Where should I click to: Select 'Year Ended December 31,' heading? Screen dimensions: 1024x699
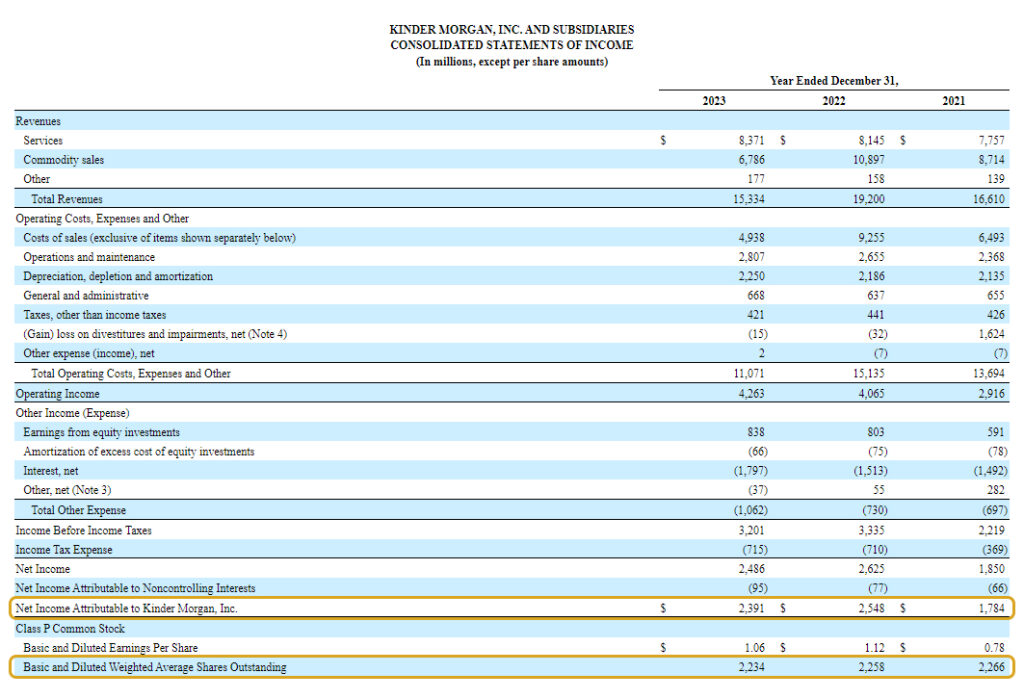[x=834, y=81]
